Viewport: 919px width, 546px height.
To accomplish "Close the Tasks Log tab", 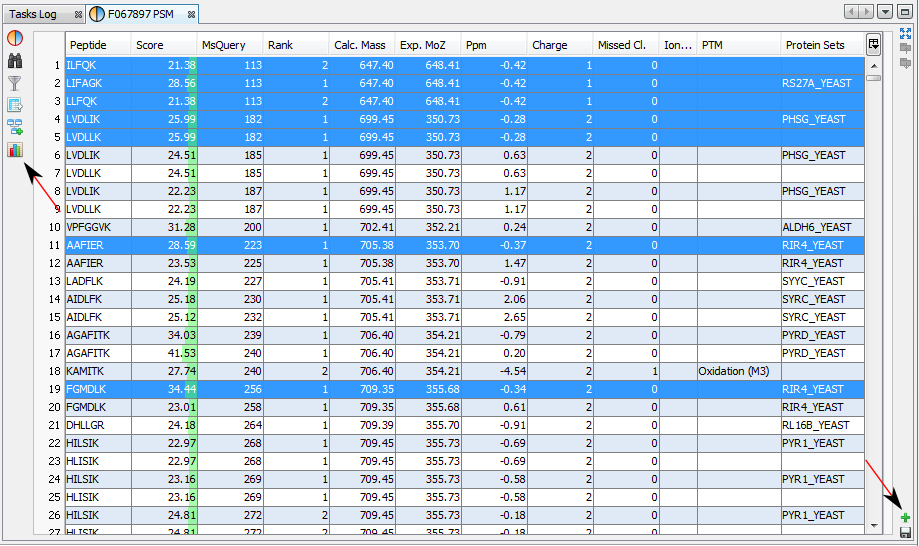I will click(x=76, y=14).
